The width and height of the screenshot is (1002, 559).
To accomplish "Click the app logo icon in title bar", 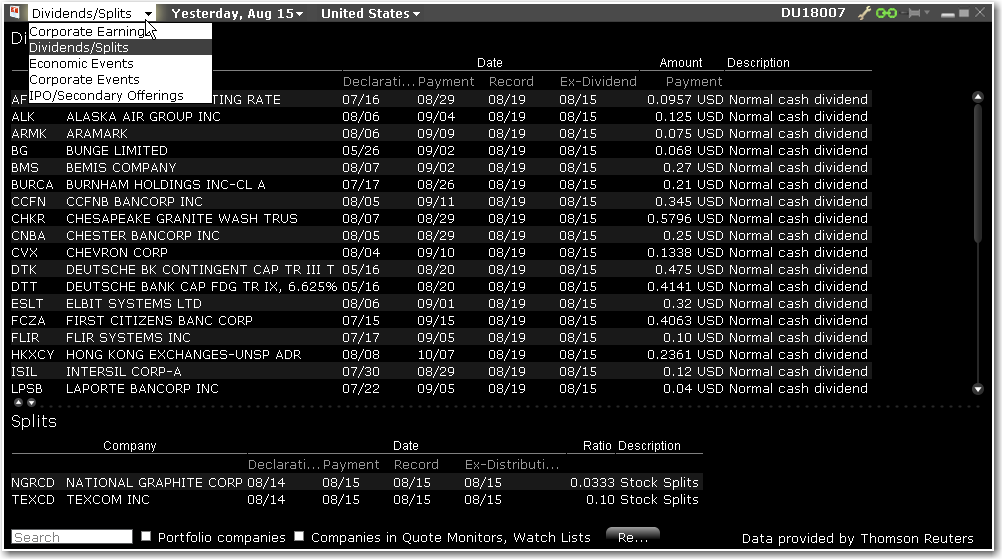I will pos(14,13).
